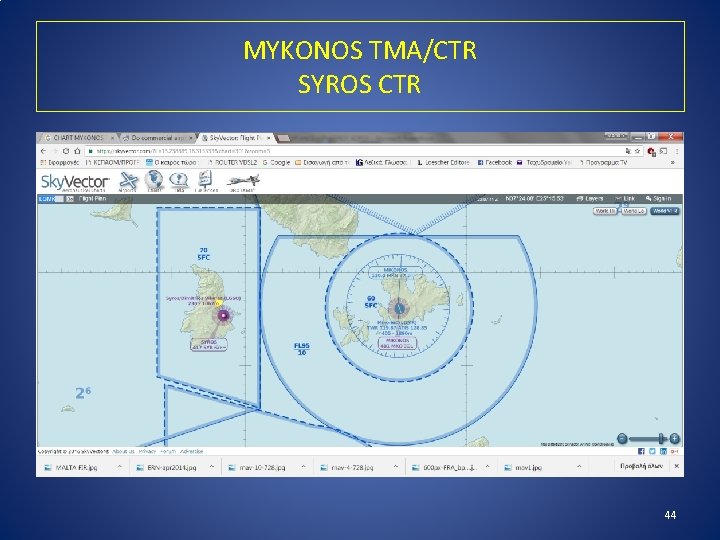
Task: Click the SkyVector aircraft DROTAMs icon
Action: [242, 181]
